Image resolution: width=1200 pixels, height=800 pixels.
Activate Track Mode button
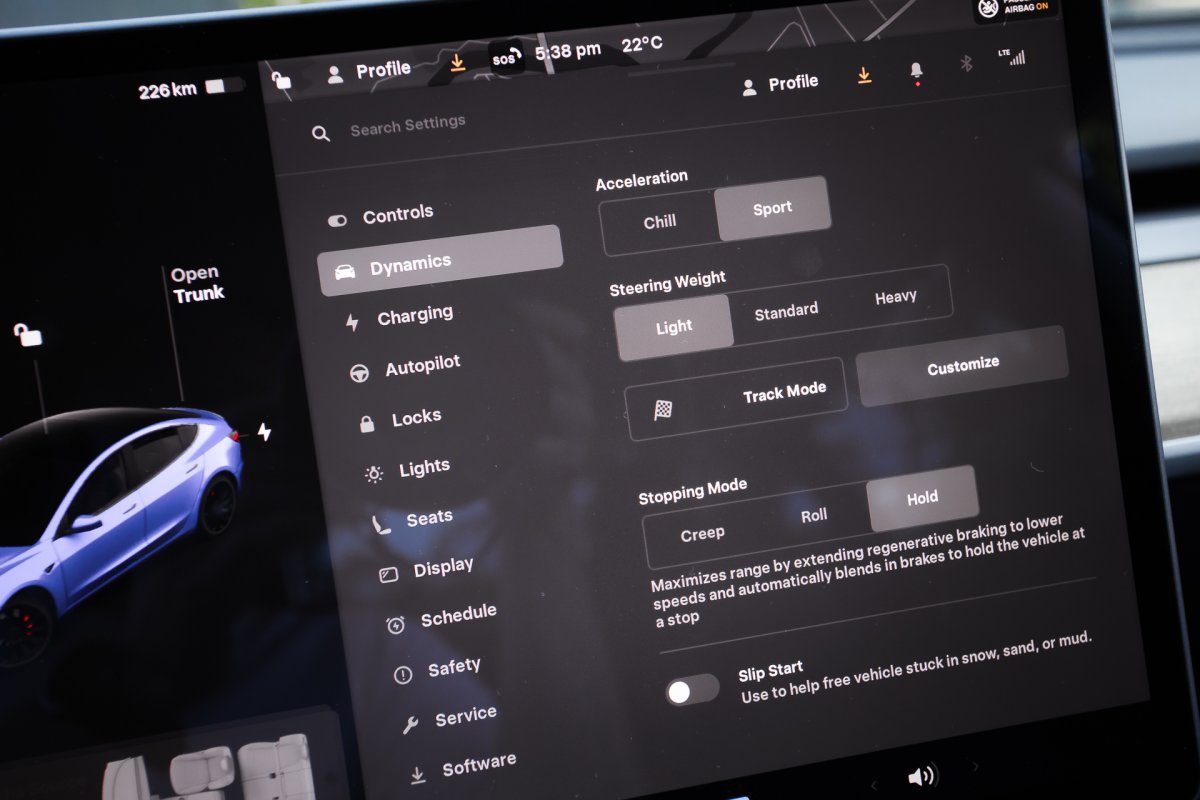coord(736,399)
